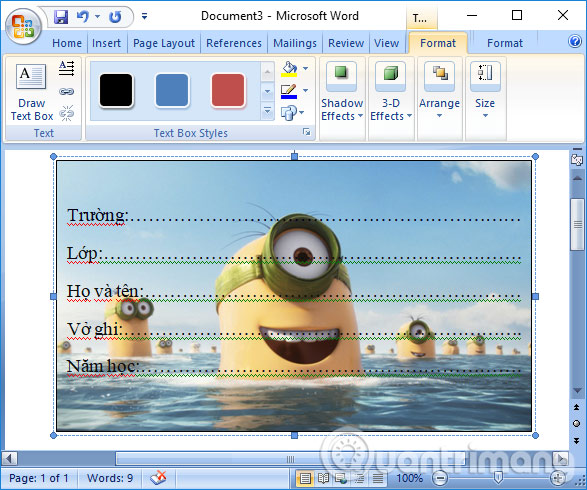Apply the red text box style
Viewport: 587px width, 490px height.
pyautogui.click(x=228, y=91)
